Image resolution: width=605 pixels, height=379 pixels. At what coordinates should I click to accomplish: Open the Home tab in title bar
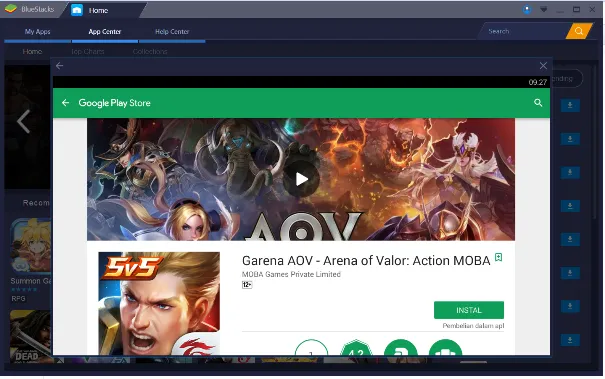point(103,10)
